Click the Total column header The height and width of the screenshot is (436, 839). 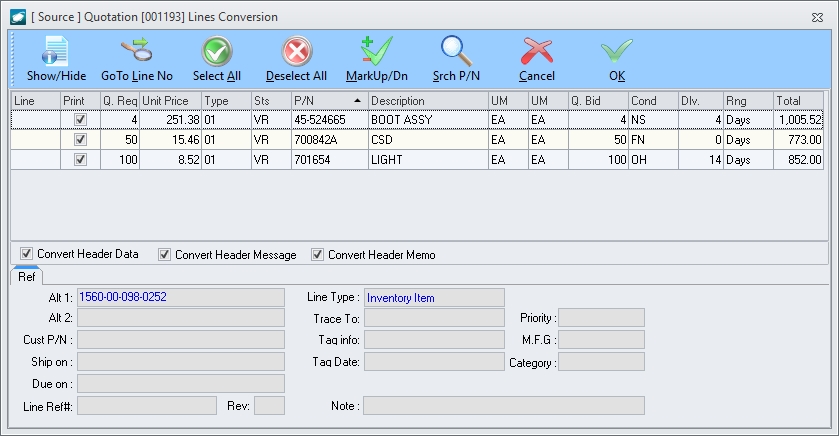(x=798, y=101)
